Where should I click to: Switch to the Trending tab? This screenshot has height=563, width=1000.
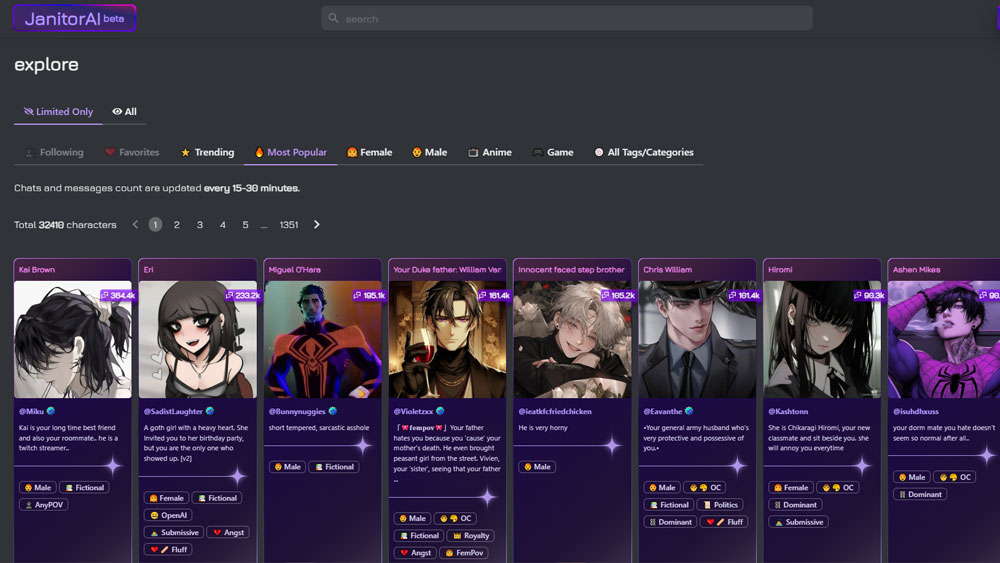(x=207, y=152)
